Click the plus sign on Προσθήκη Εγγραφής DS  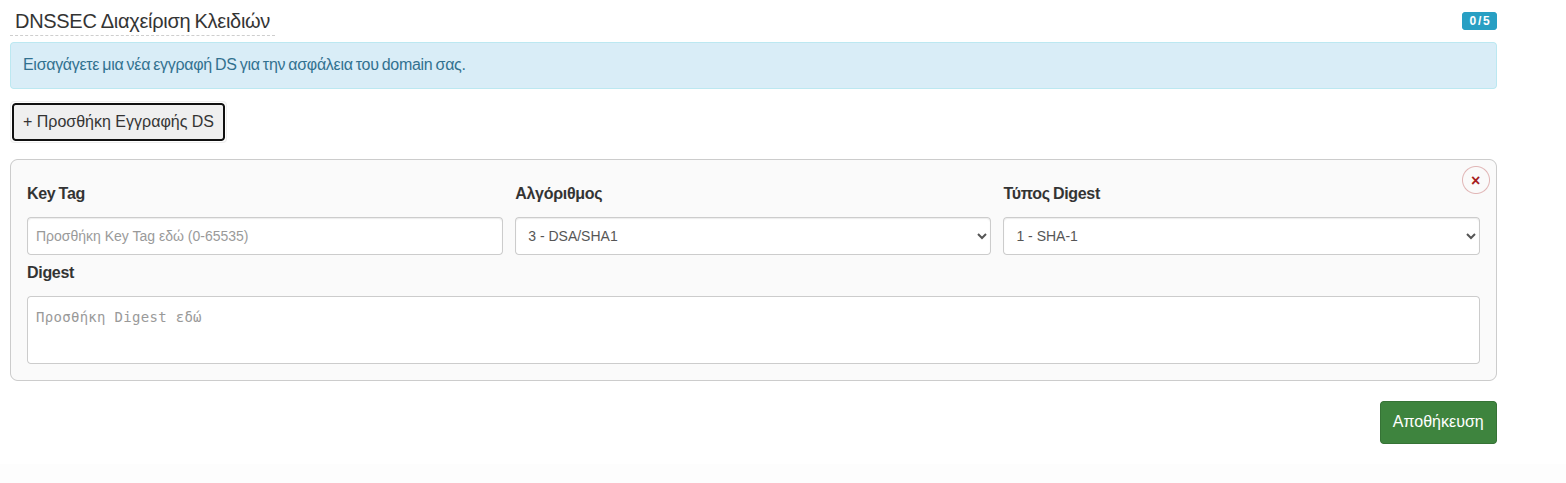tap(28, 121)
